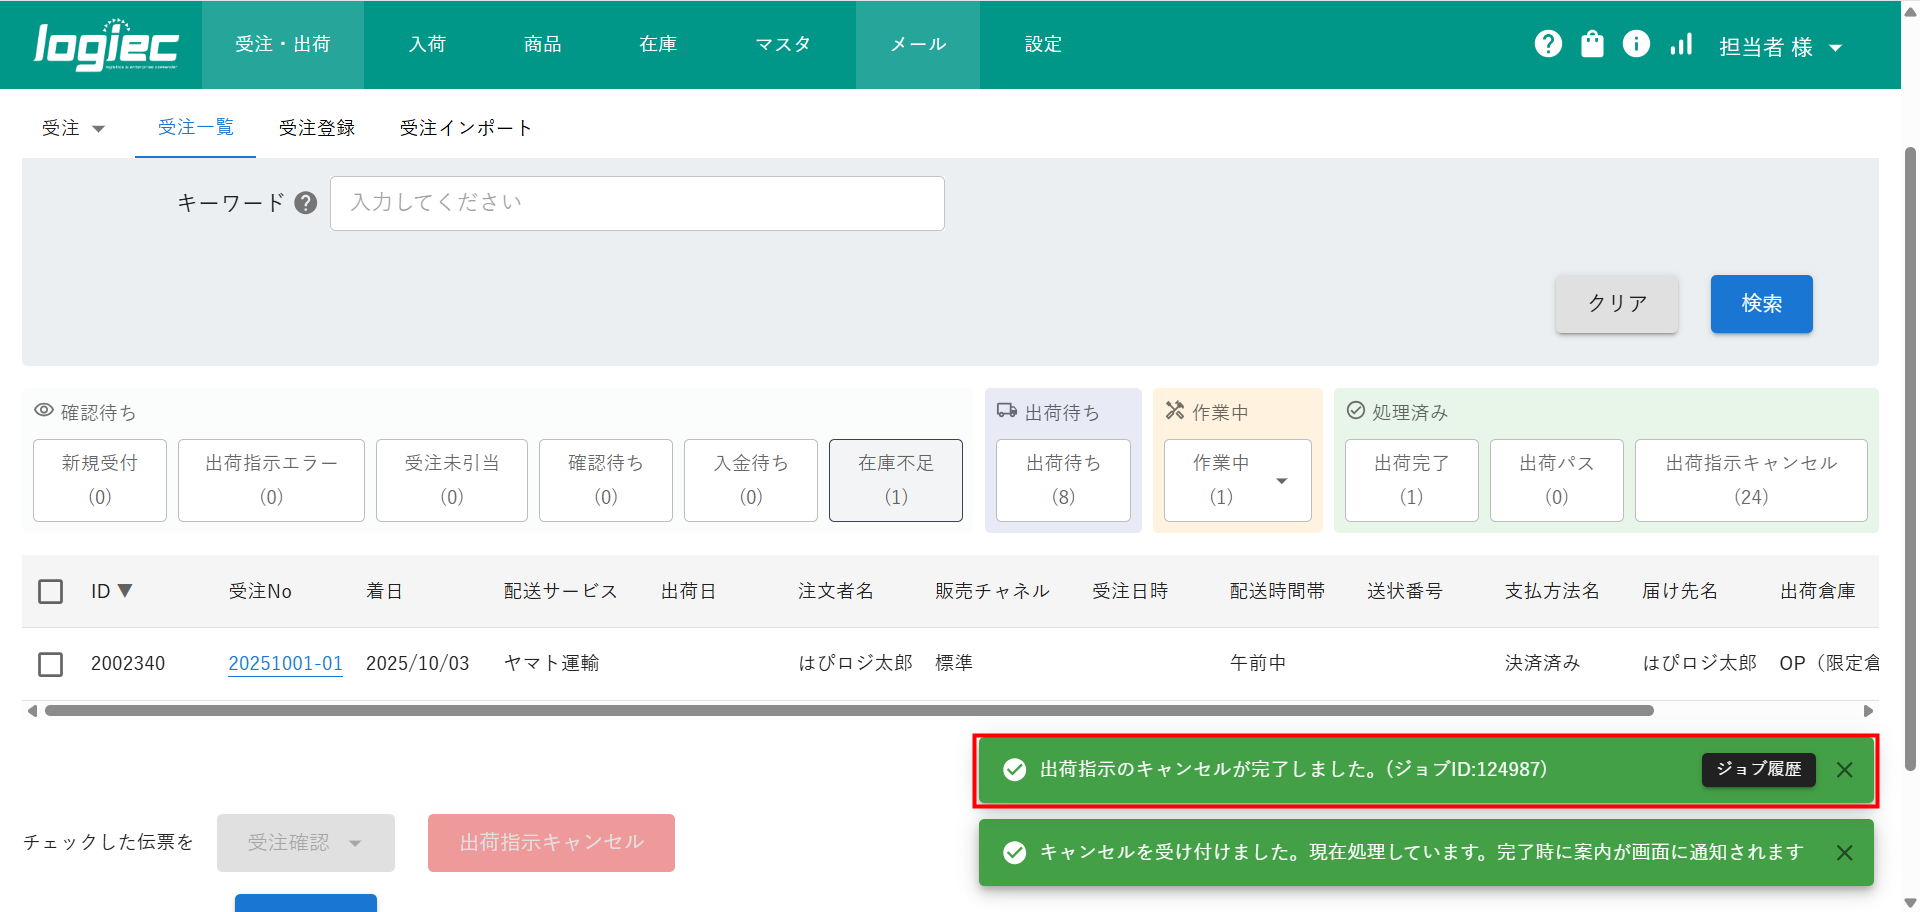The width and height of the screenshot is (1920, 912).
Task: Click the help question mark icon in header
Action: (x=1548, y=44)
